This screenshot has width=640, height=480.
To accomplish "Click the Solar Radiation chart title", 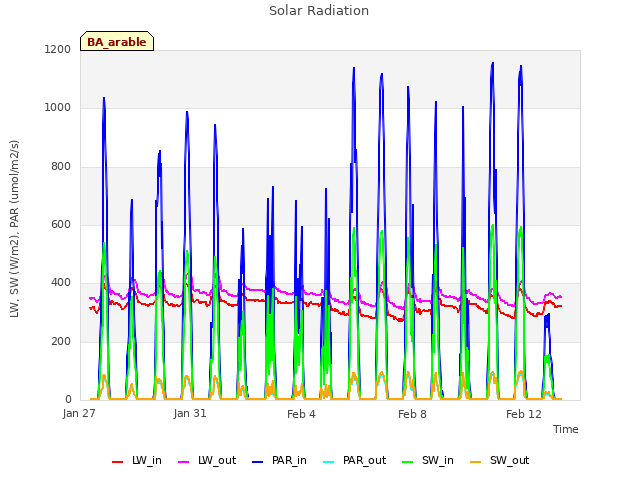I will click(319, 11).
